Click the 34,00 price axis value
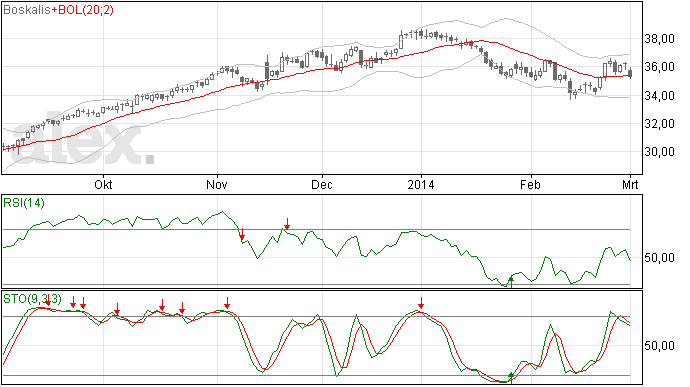Image resolution: width=690 pixels, height=387 pixels. [x=659, y=96]
